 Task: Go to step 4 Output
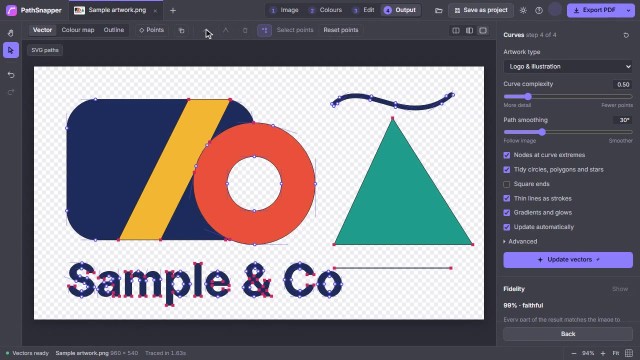(x=400, y=10)
